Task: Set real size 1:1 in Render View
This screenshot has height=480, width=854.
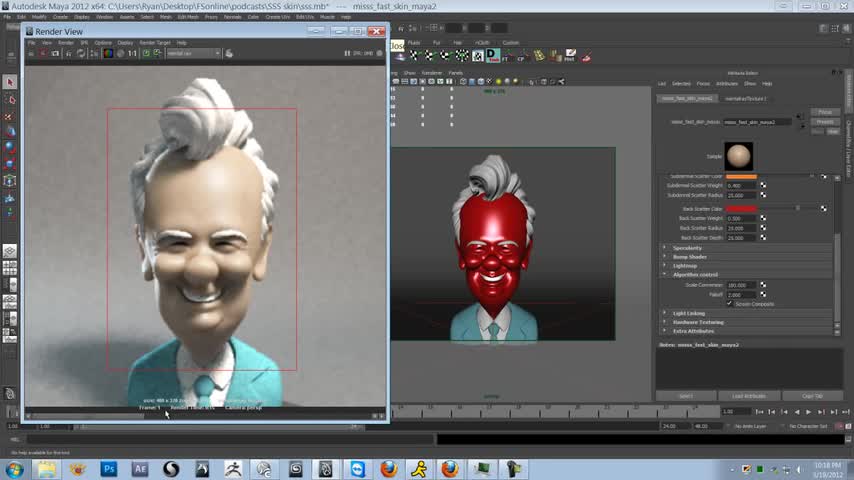Action: [x=132, y=53]
